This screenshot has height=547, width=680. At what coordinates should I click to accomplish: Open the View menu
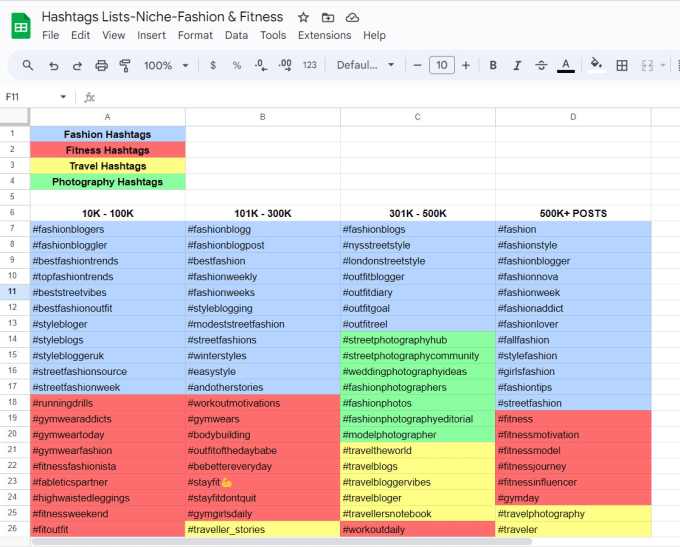[114, 35]
